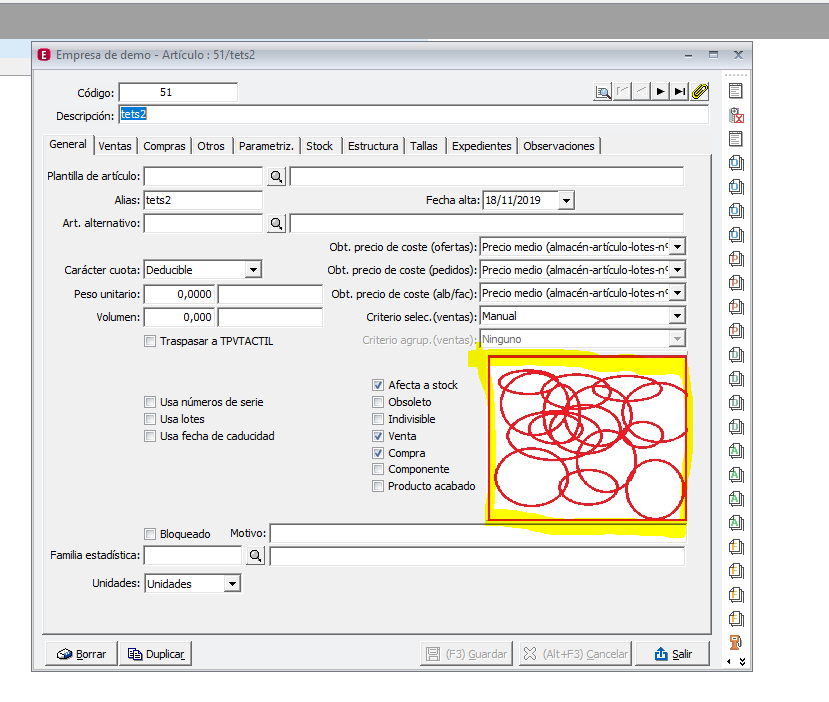Click magnifier beside Familia estadística field
Viewport: 829px width, 702px height.
click(x=255, y=556)
